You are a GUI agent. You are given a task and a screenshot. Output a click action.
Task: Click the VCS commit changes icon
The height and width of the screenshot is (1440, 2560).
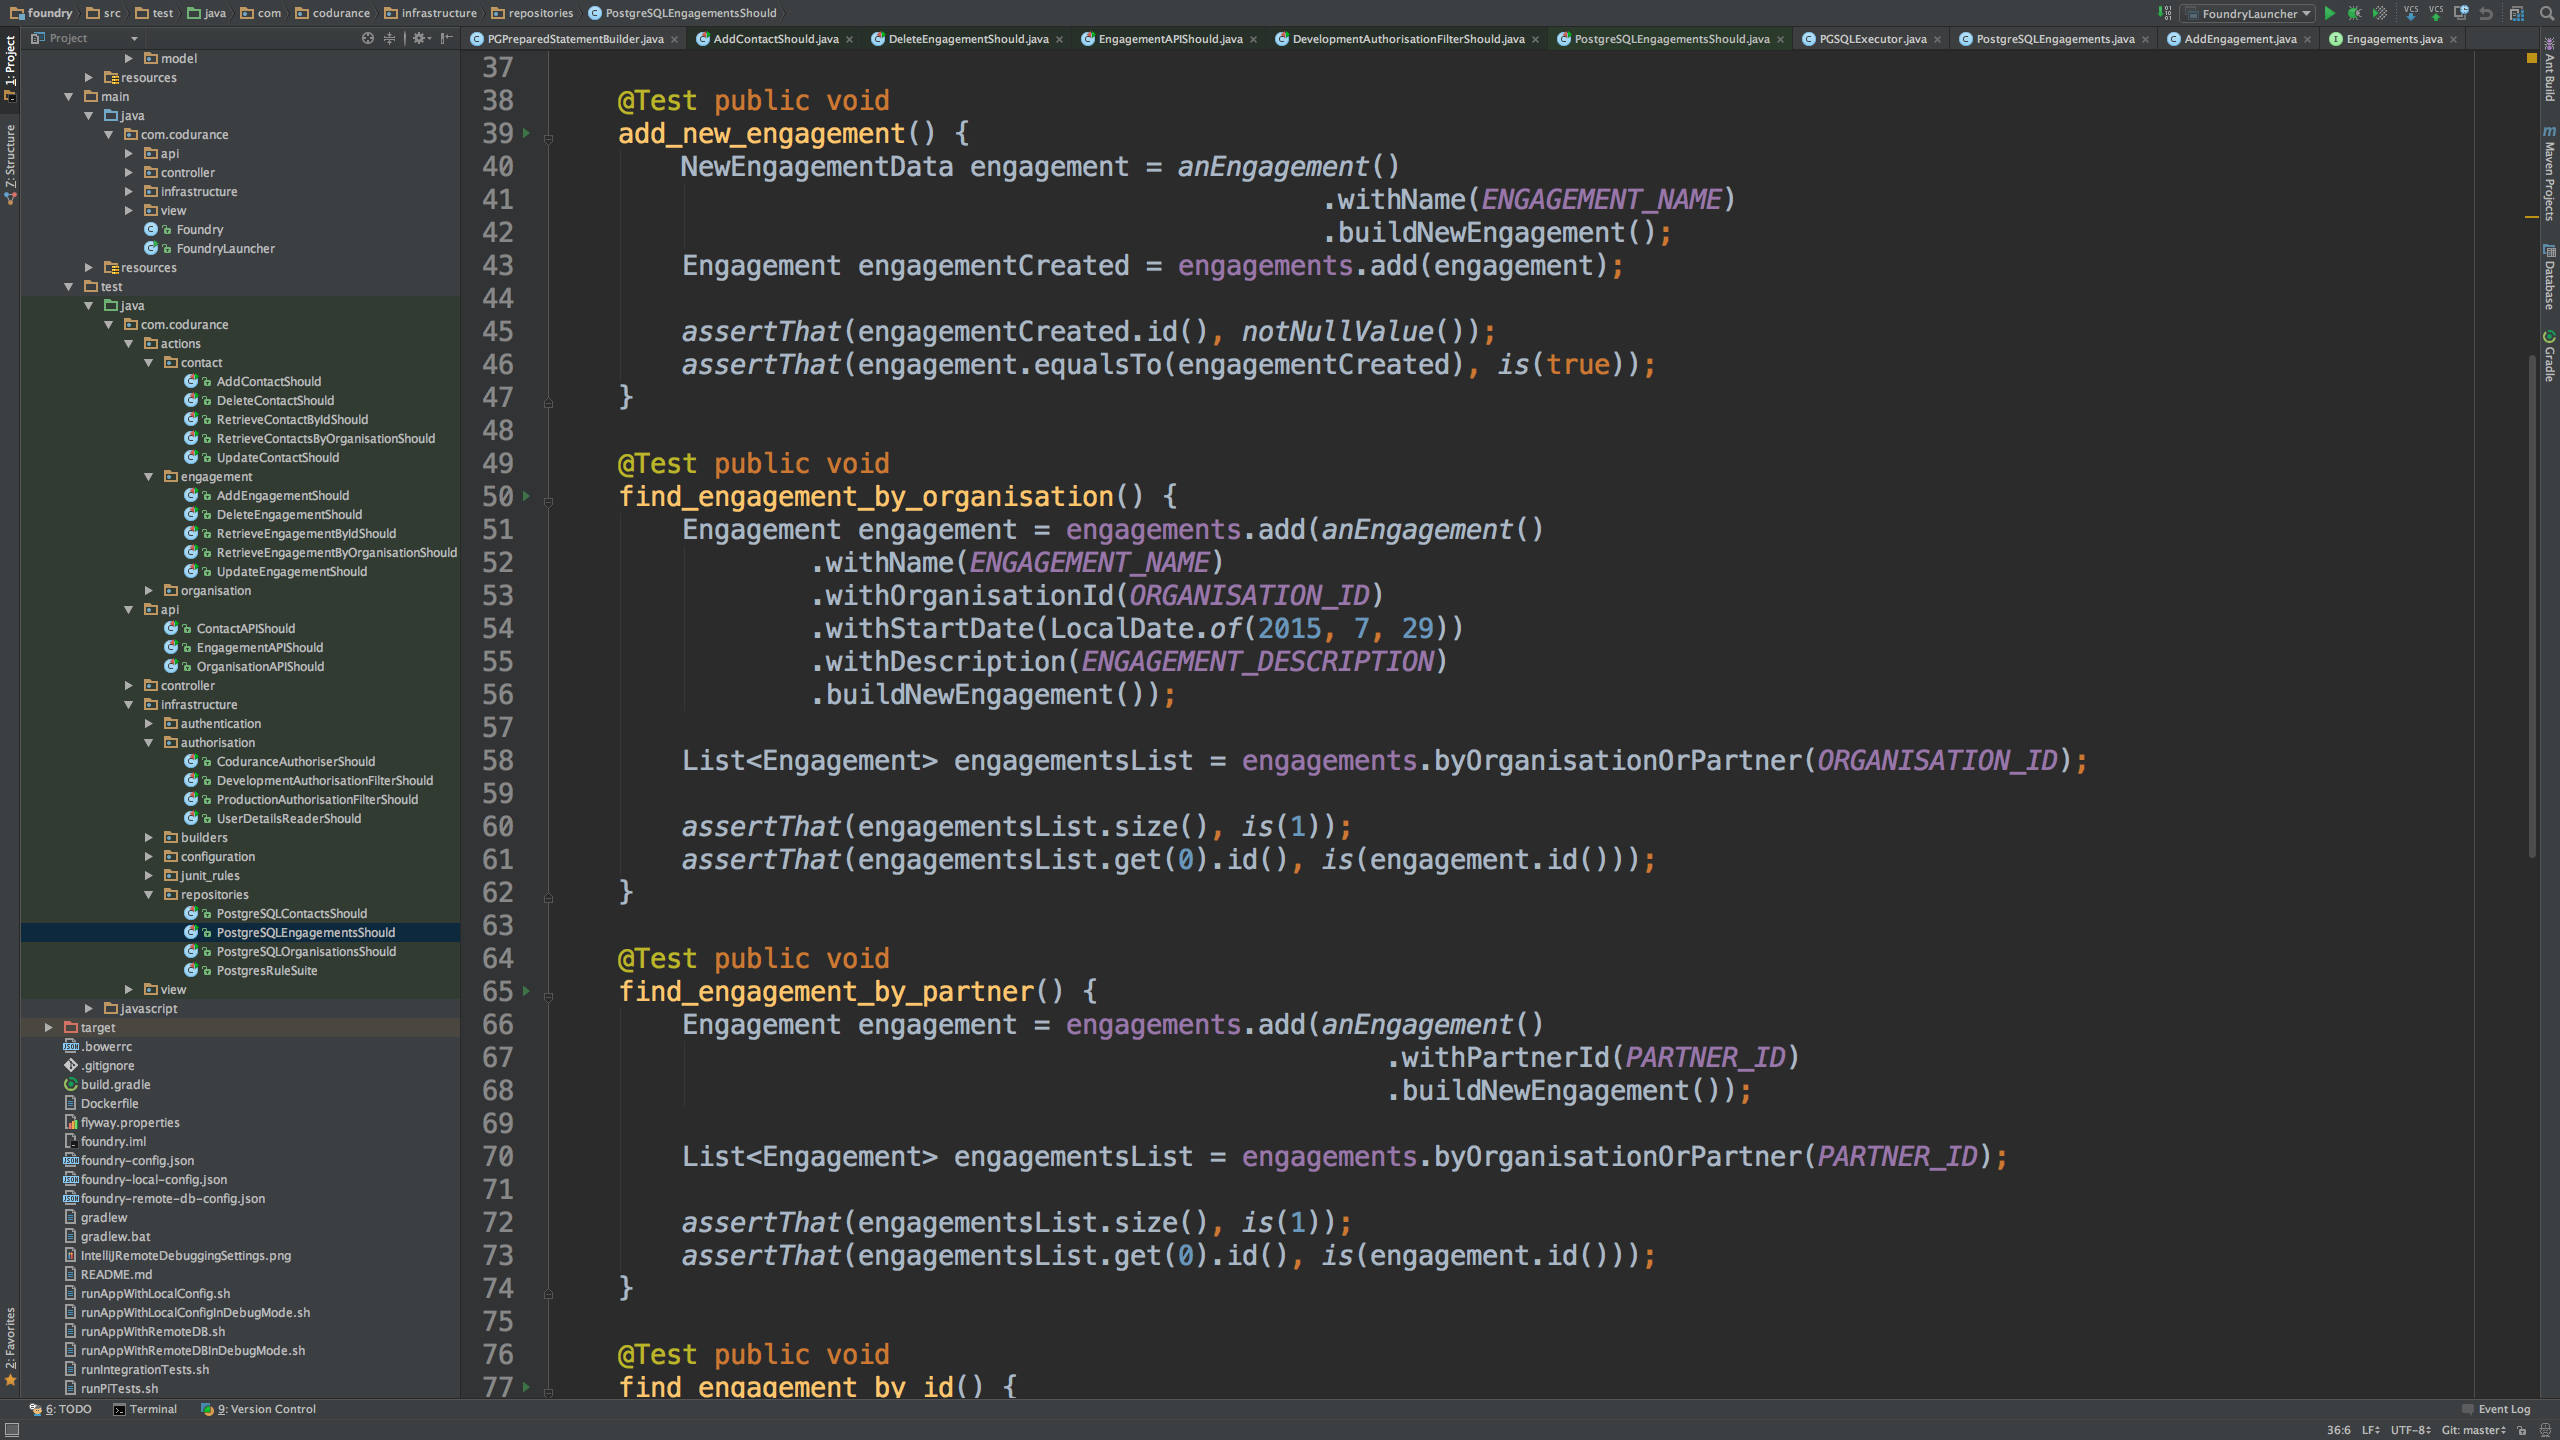click(x=2436, y=13)
